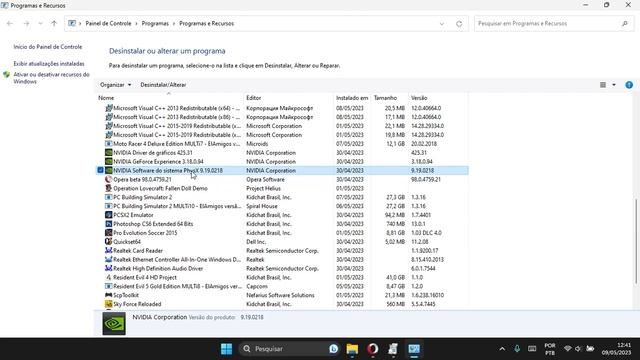Click the PCSX2 Emulator icon
This screenshot has width=640, height=360.
[x=109, y=215]
